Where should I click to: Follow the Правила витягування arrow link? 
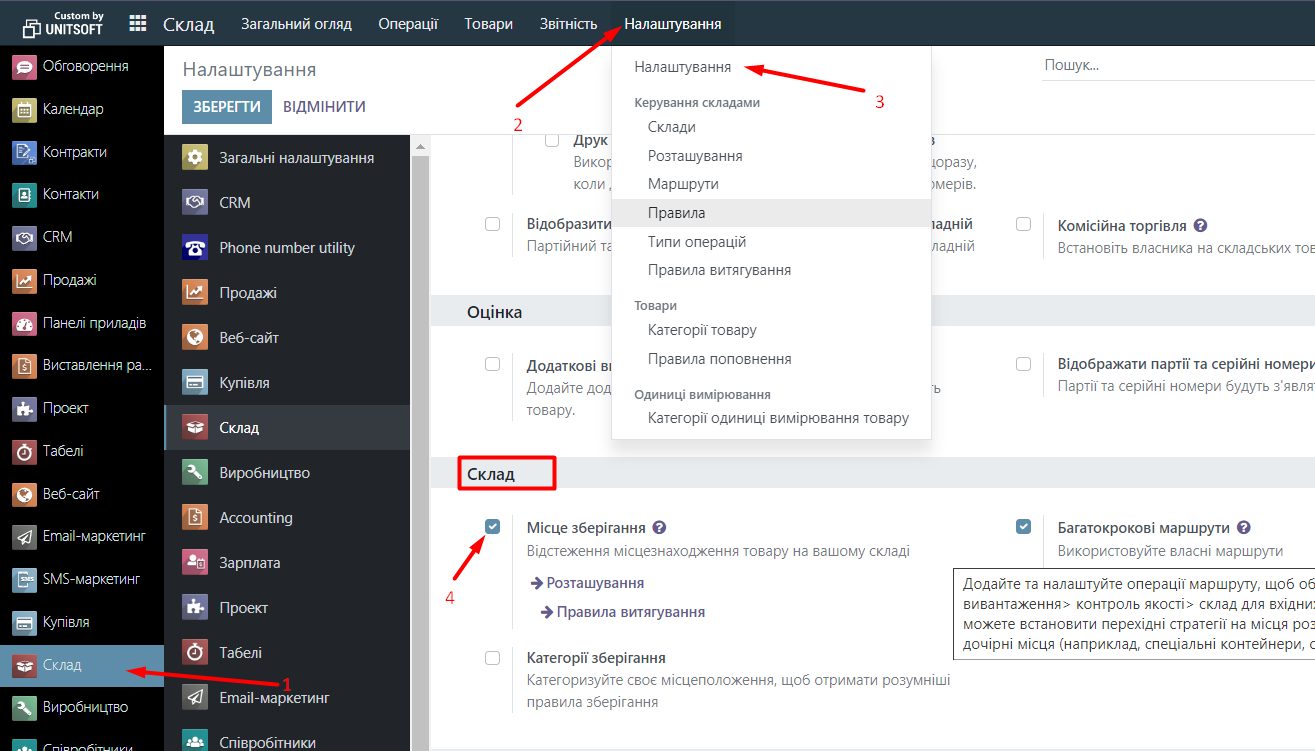[630, 612]
